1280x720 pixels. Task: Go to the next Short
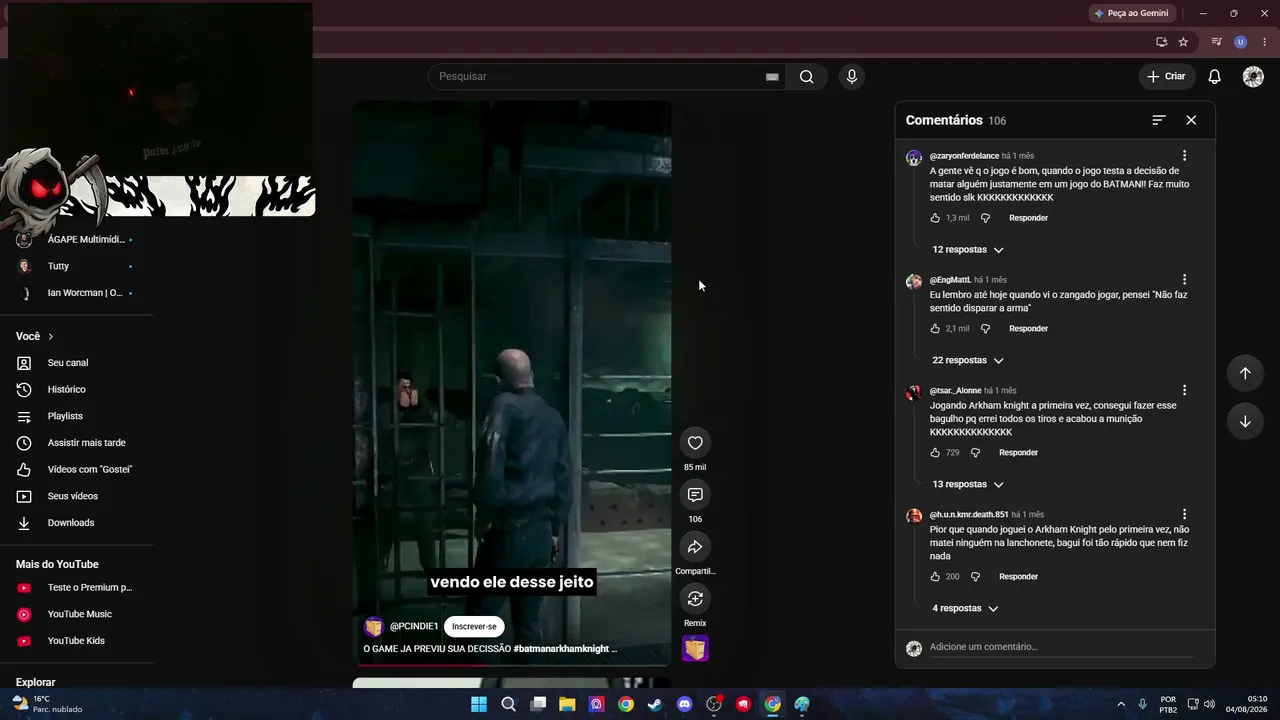pos(1245,421)
